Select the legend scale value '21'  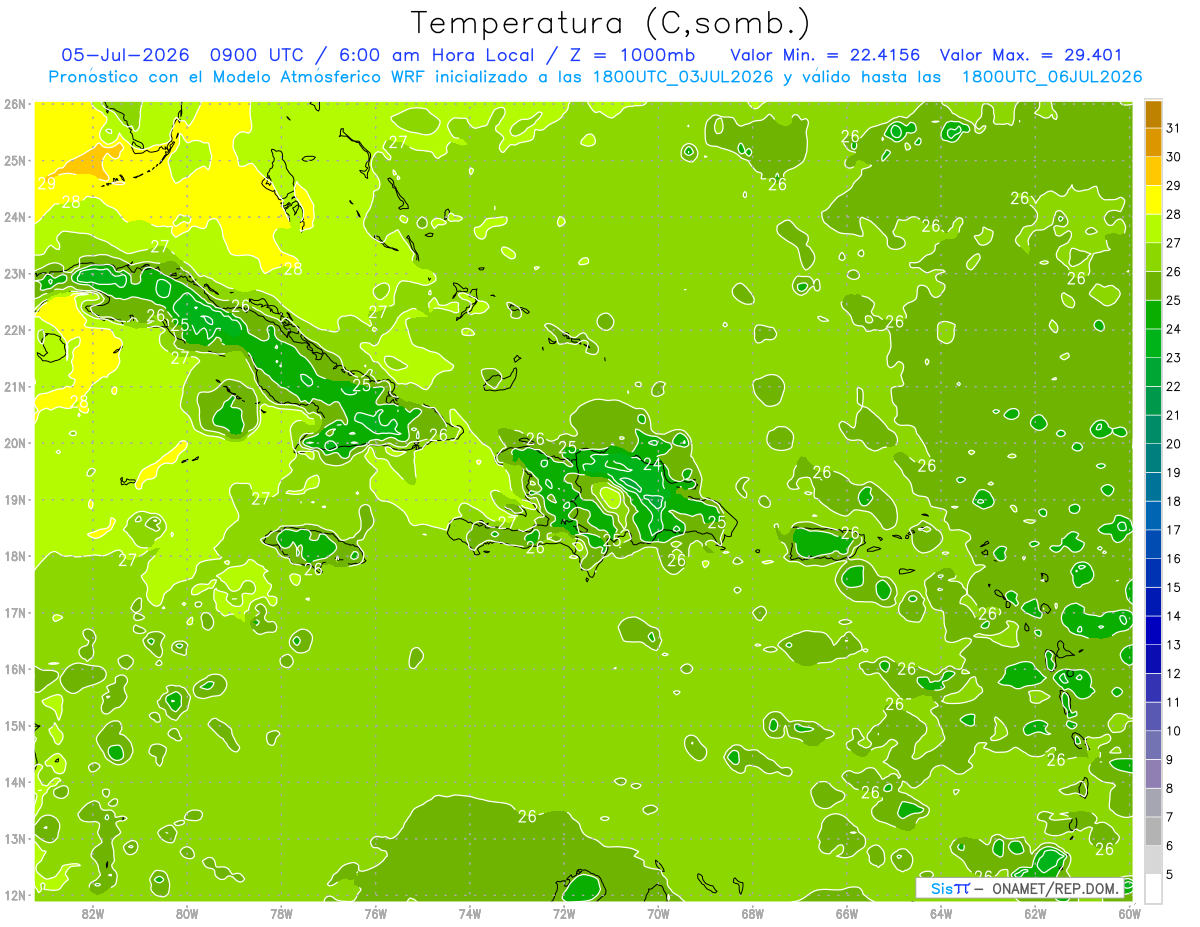coord(1174,415)
